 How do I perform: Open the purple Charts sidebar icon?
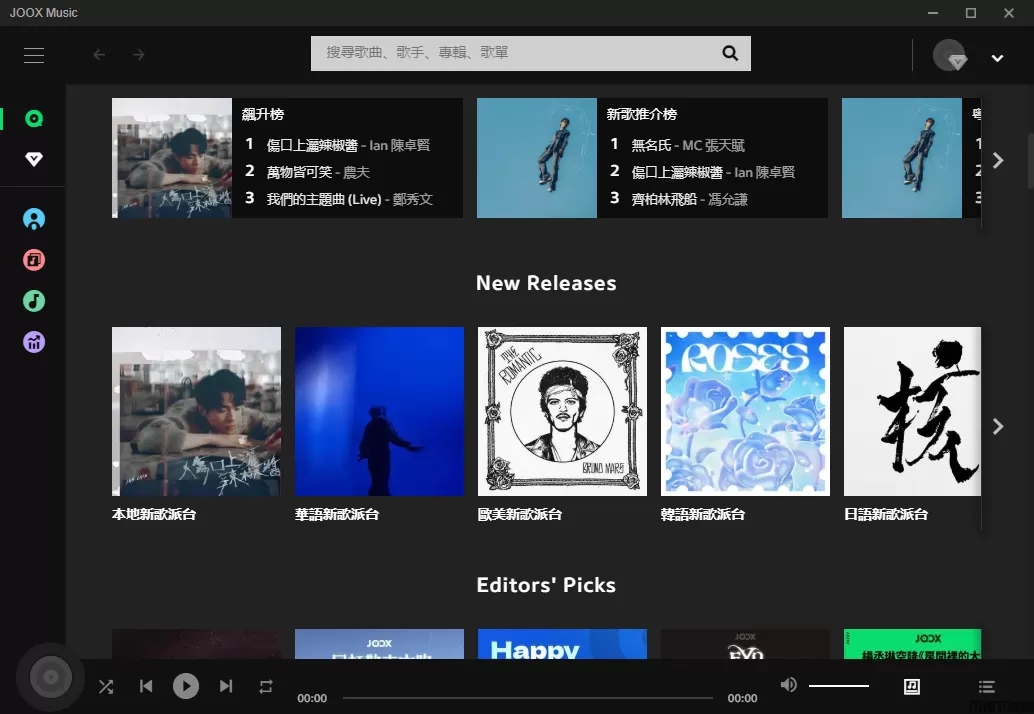pos(34,342)
